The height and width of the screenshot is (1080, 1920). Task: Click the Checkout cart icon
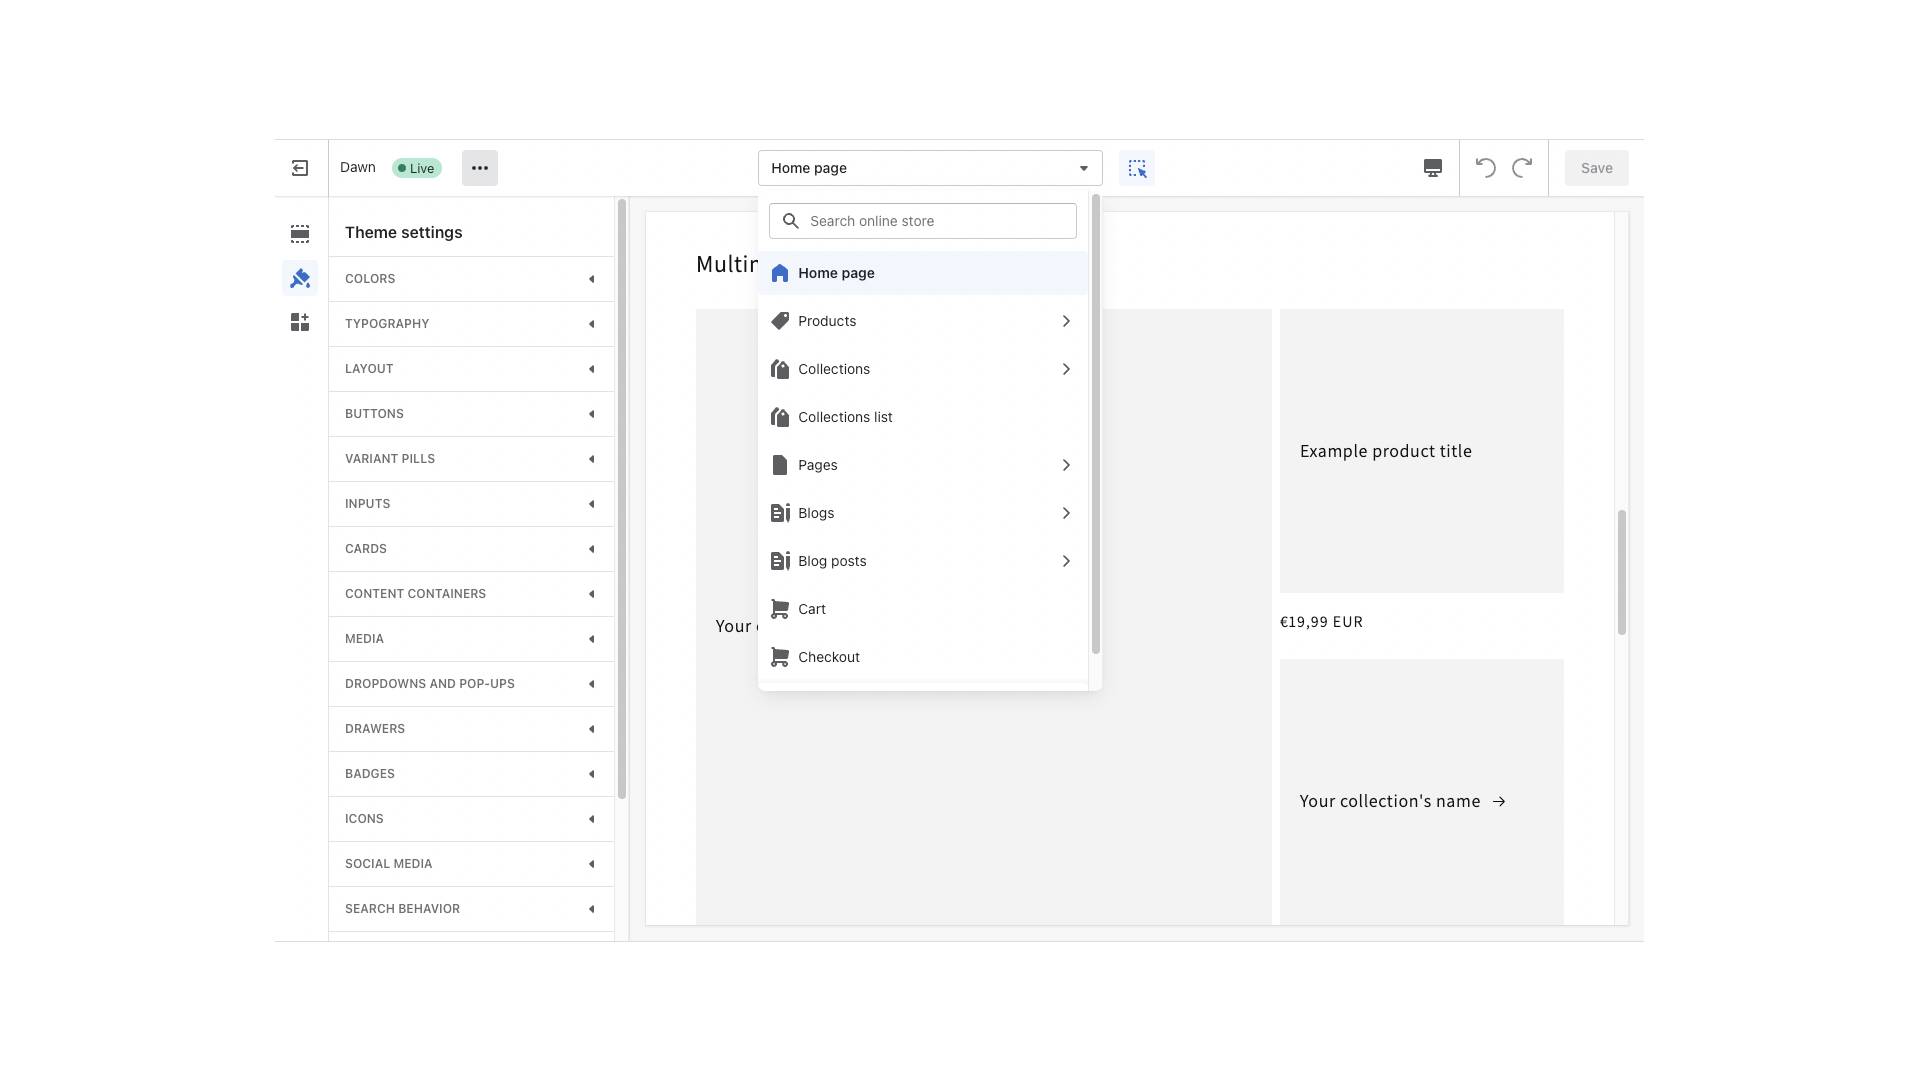pyautogui.click(x=780, y=657)
